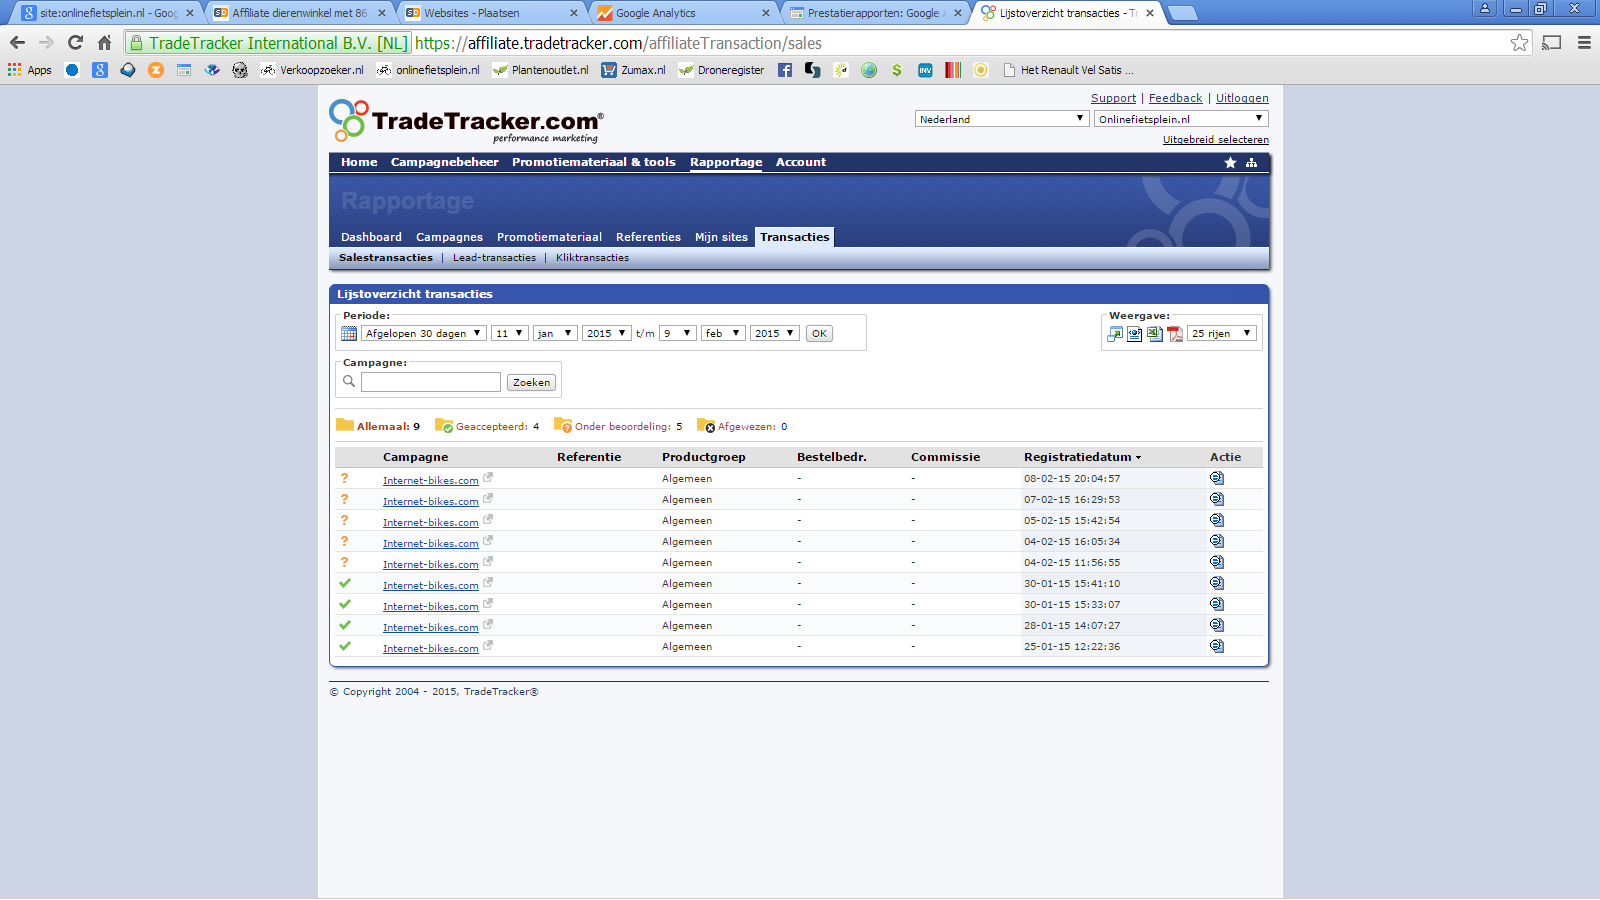1600x900 pixels.
Task: View details of 07-02-15 16:29:53 transaction
Action: click(x=1217, y=499)
